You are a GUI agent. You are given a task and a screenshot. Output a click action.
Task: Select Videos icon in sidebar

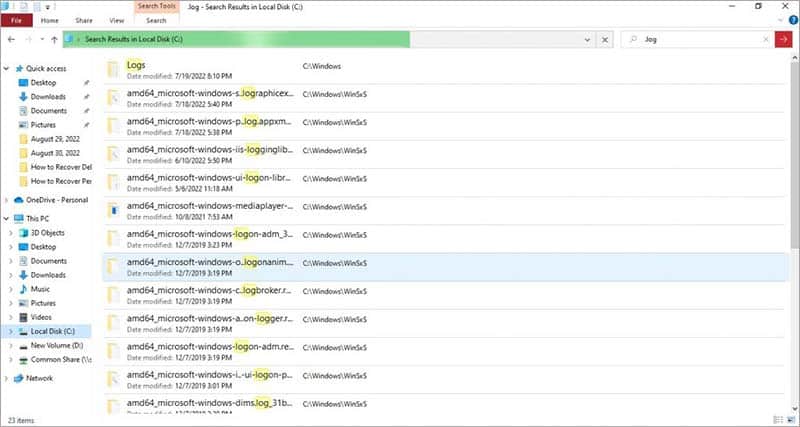(x=23, y=317)
